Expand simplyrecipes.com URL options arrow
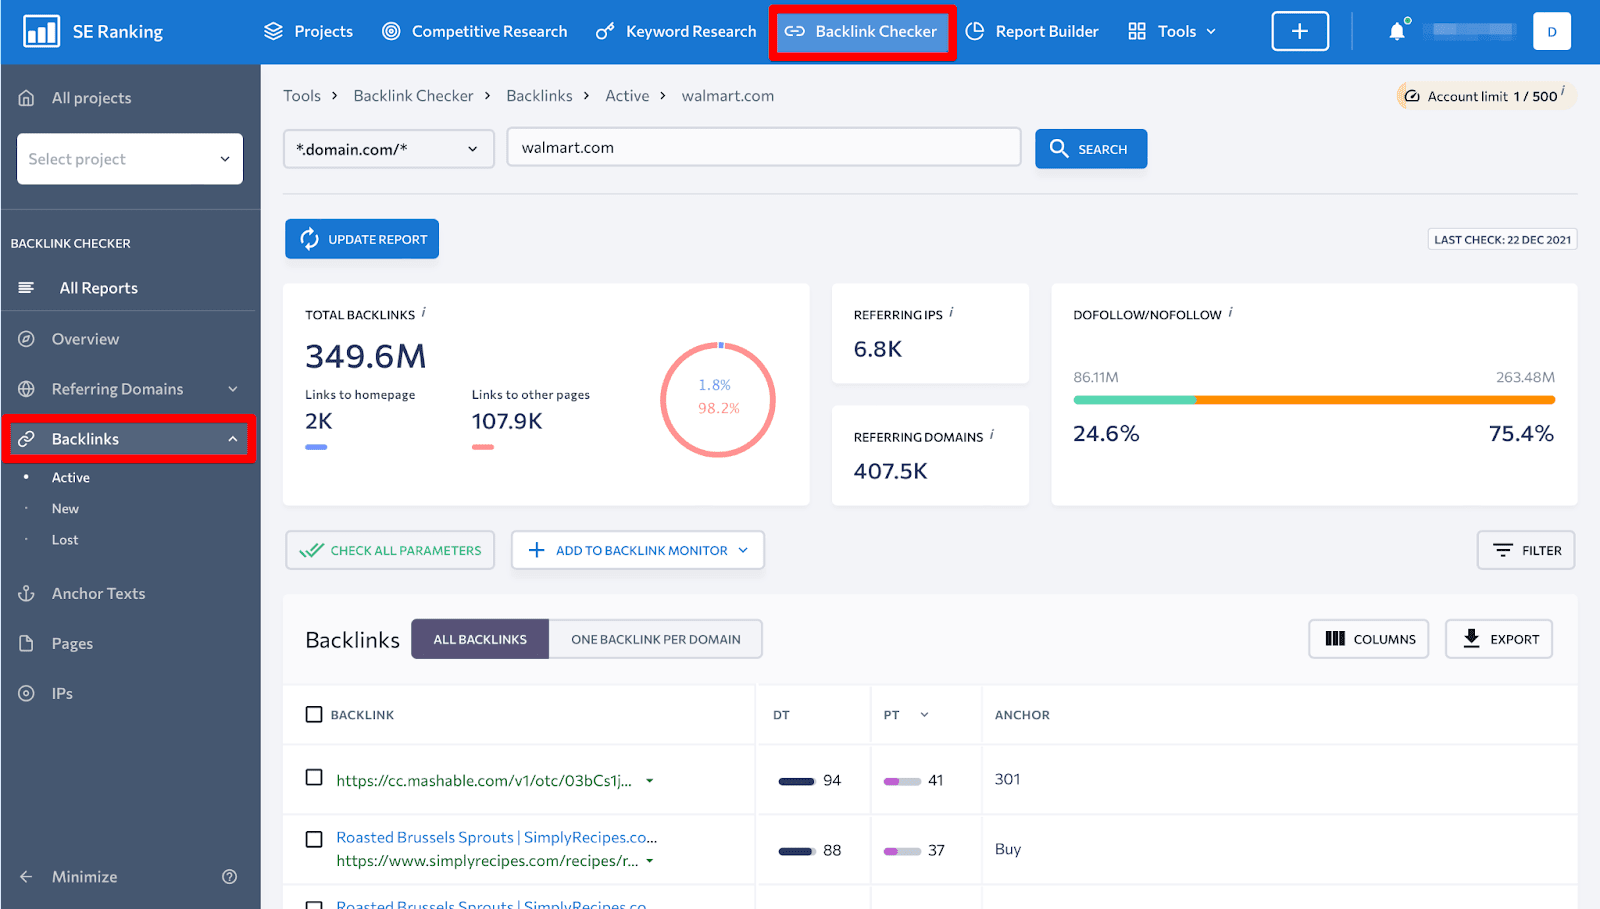Image resolution: width=1600 pixels, height=909 pixels. 650,861
